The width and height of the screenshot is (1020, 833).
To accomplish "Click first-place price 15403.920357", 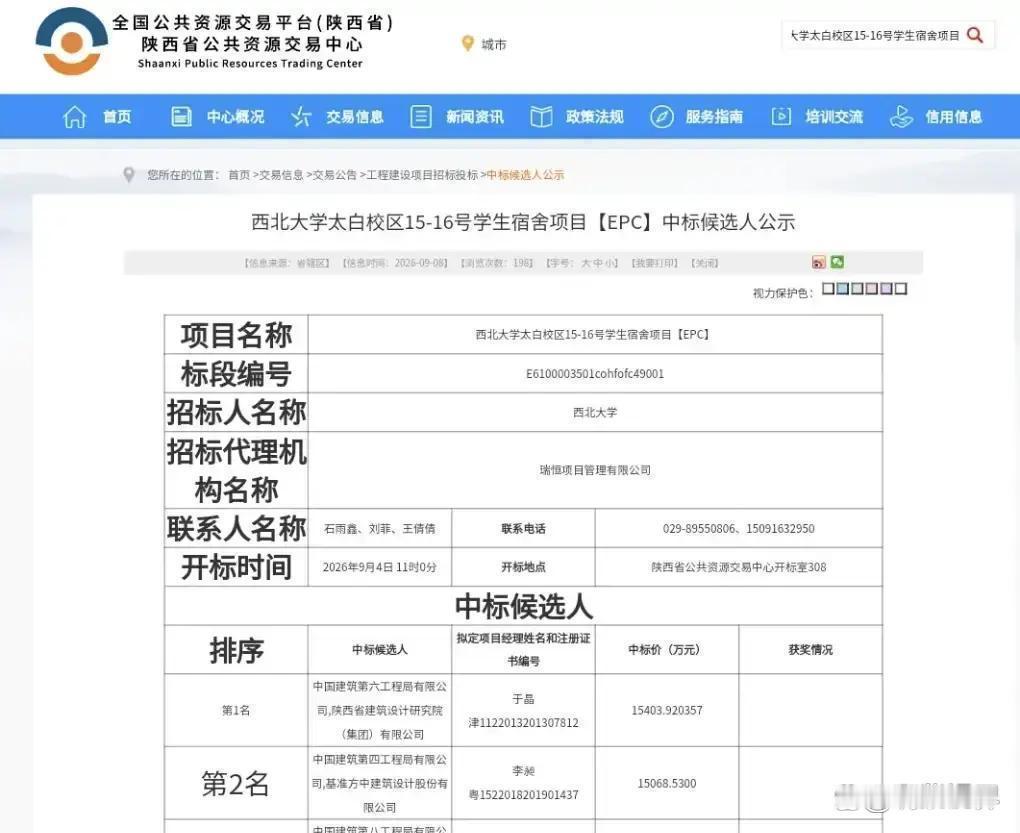I will 667,710.
